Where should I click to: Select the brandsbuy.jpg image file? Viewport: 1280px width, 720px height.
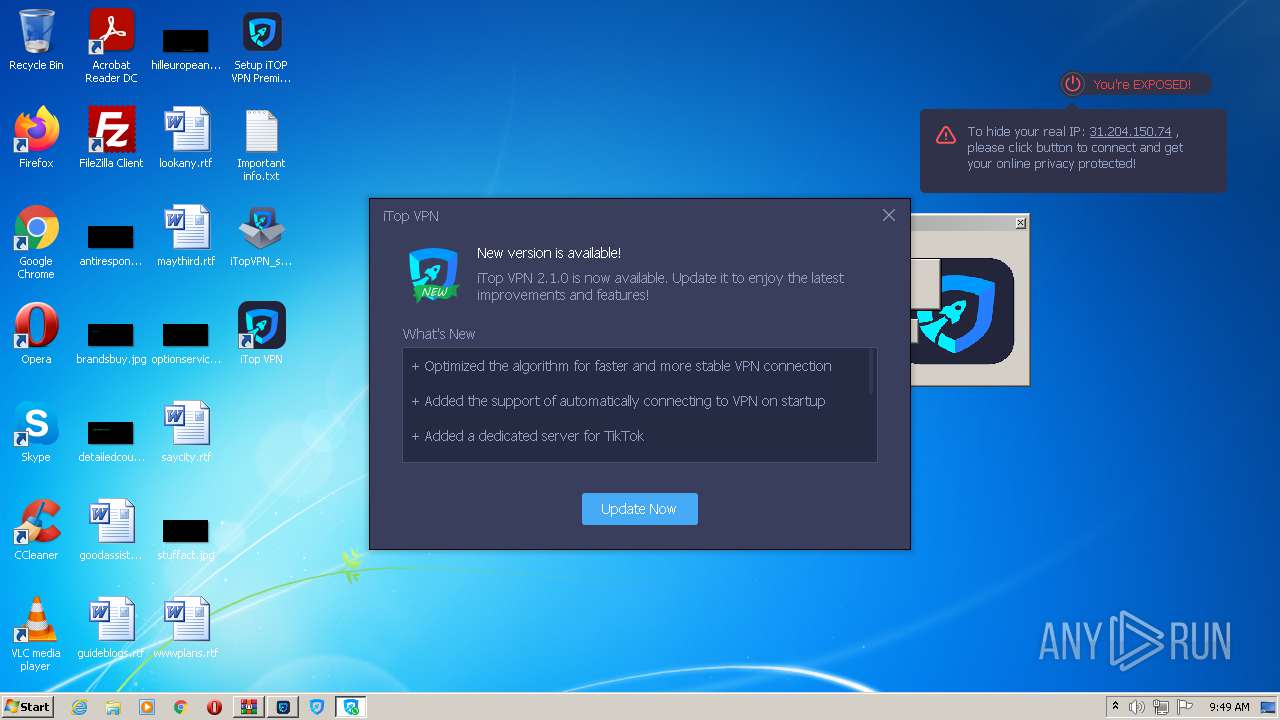[111, 342]
